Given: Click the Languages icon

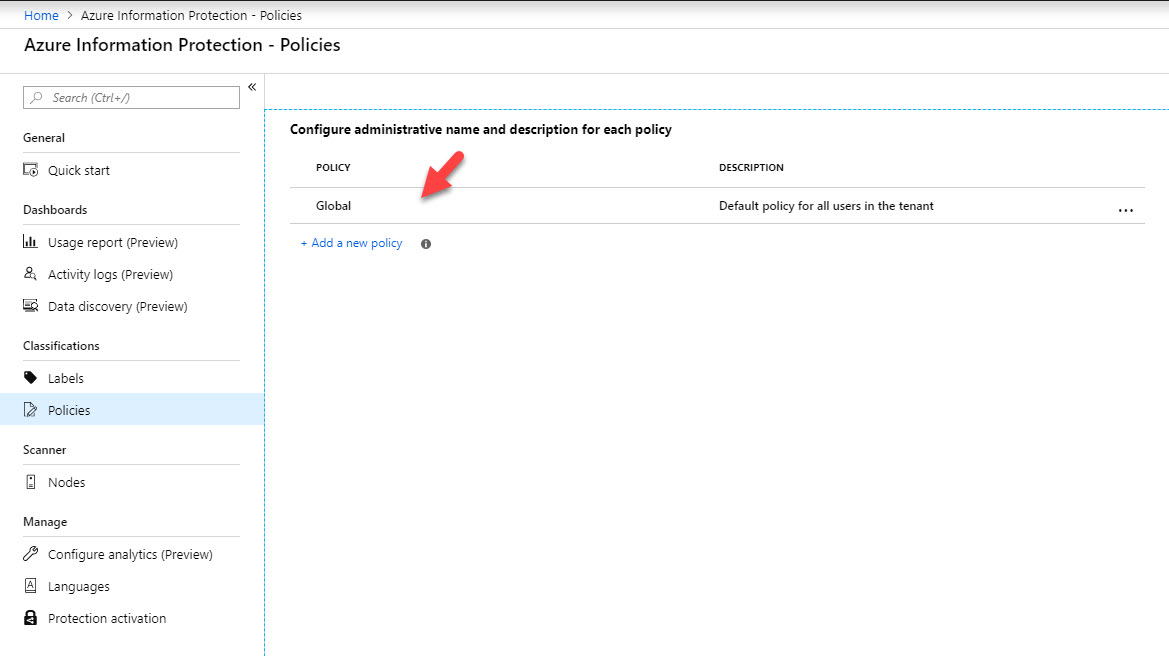Looking at the screenshot, I should click(31, 586).
